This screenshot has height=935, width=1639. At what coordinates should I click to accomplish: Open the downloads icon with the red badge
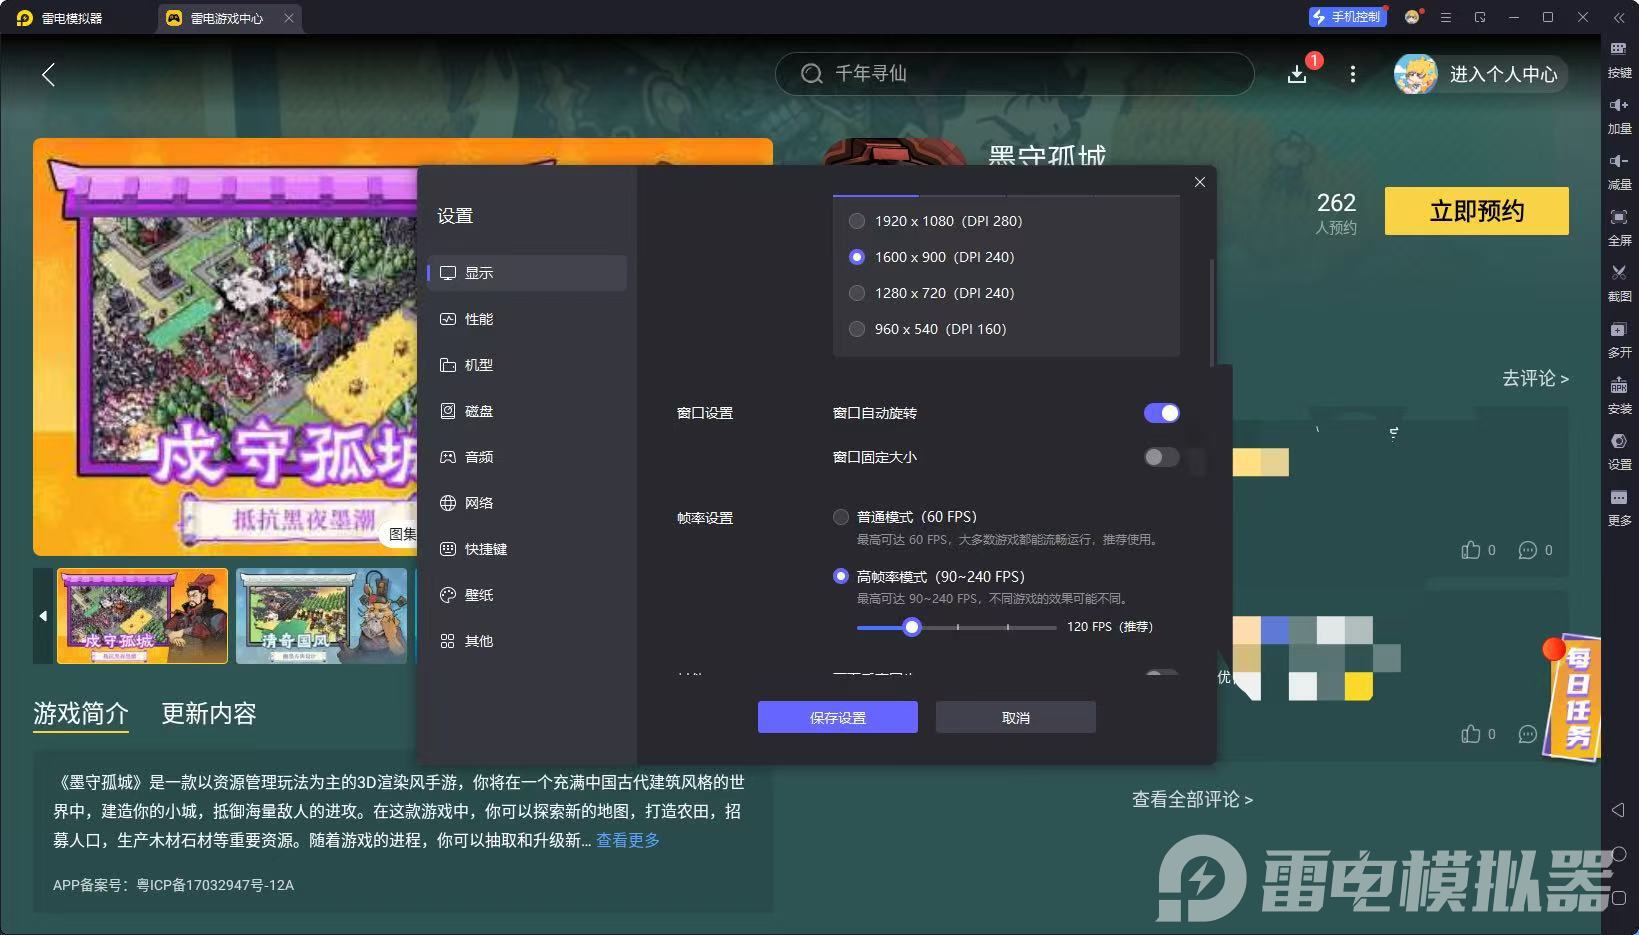pyautogui.click(x=1297, y=74)
